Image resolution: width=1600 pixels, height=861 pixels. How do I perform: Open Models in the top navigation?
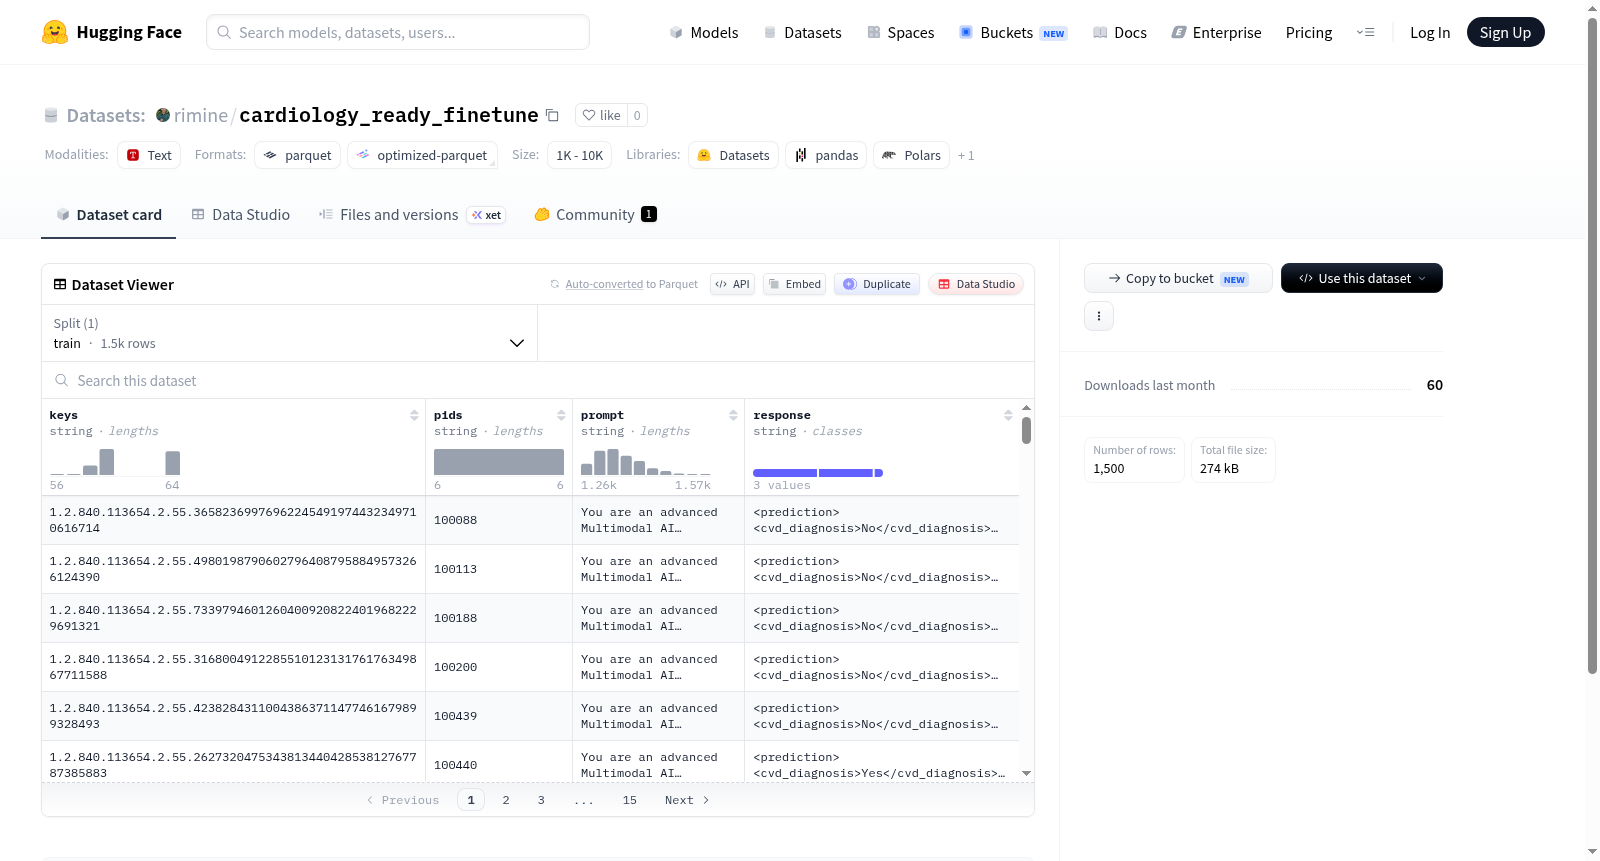pos(704,32)
